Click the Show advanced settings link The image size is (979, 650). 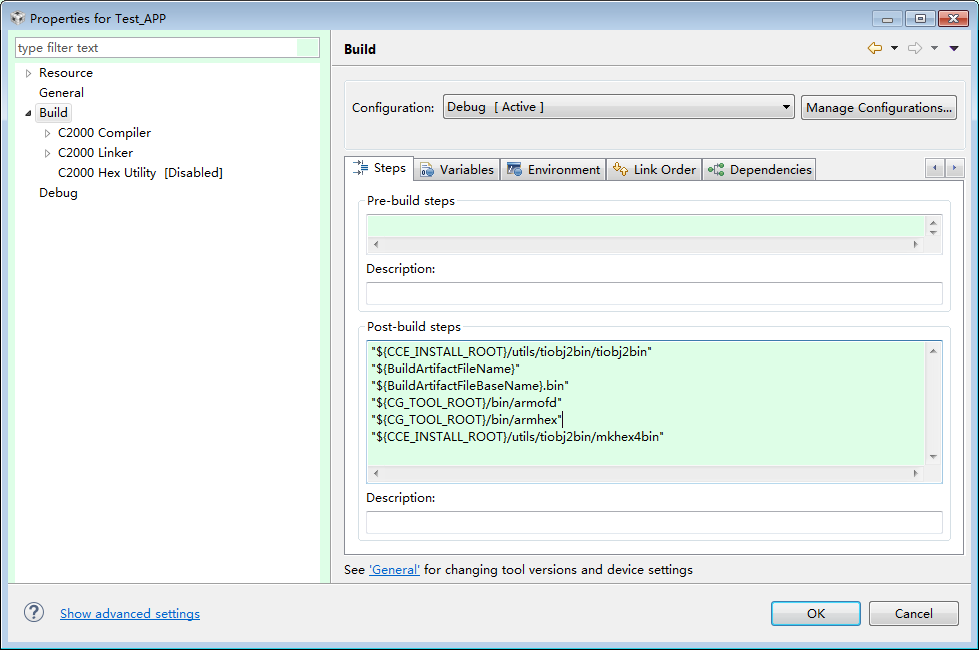(x=130, y=613)
